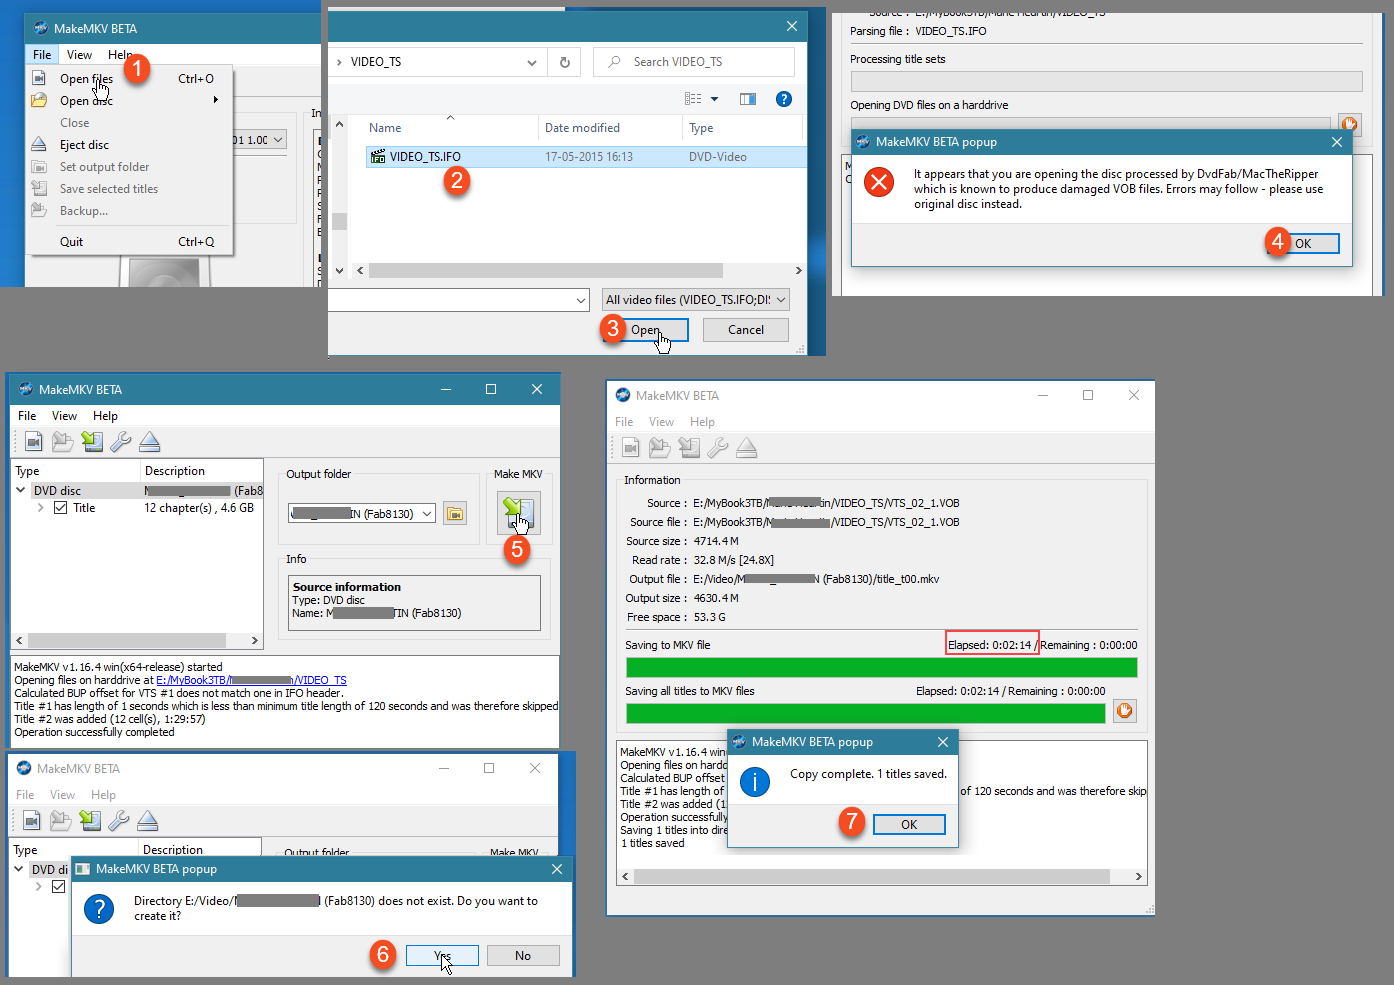This screenshot has width=1394, height=985.
Task: Click Open disc toolbar icon in Copy complete window
Action: tap(660, 447)
